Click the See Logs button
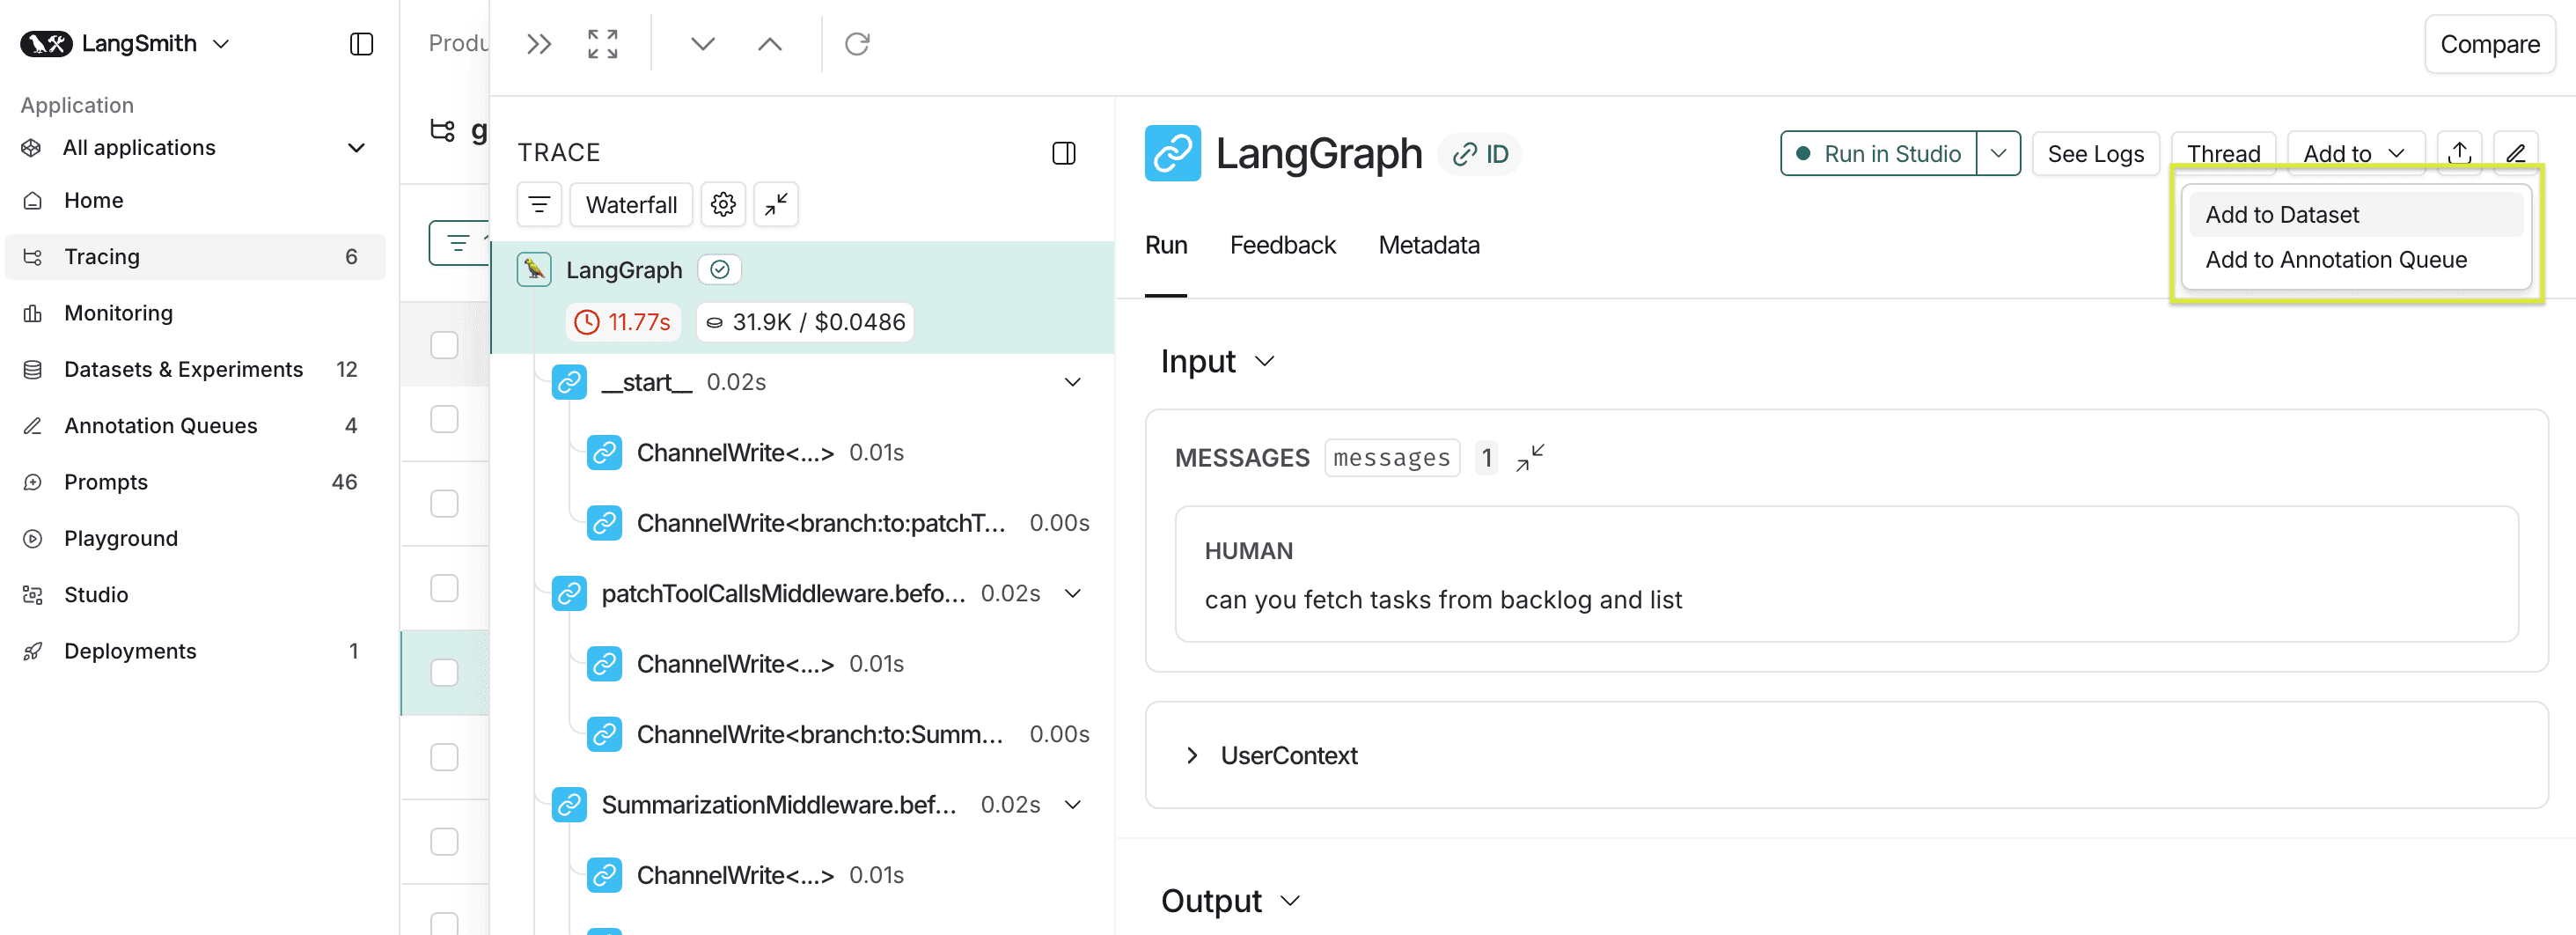 [2095, 153]
